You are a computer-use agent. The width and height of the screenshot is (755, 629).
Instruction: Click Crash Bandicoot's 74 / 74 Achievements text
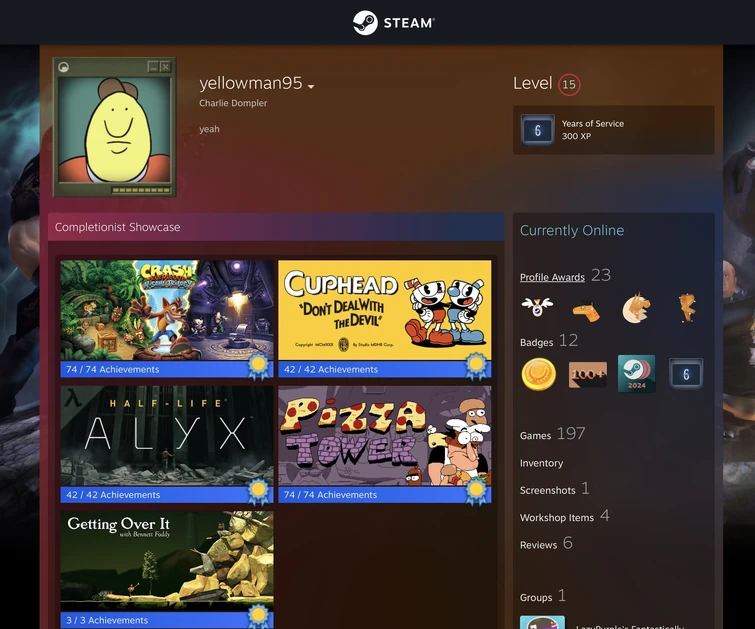pyautogui.click(x=113, y=369)
